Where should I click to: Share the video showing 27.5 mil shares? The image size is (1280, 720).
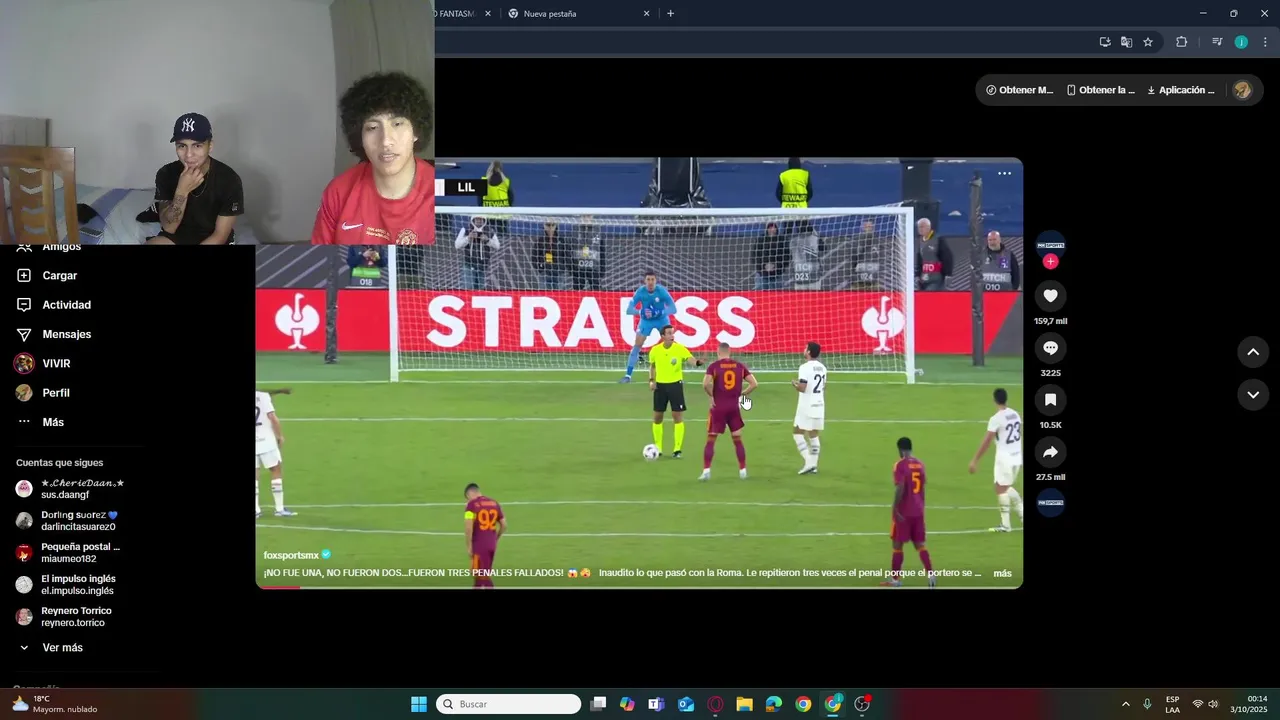point(1050,452)
